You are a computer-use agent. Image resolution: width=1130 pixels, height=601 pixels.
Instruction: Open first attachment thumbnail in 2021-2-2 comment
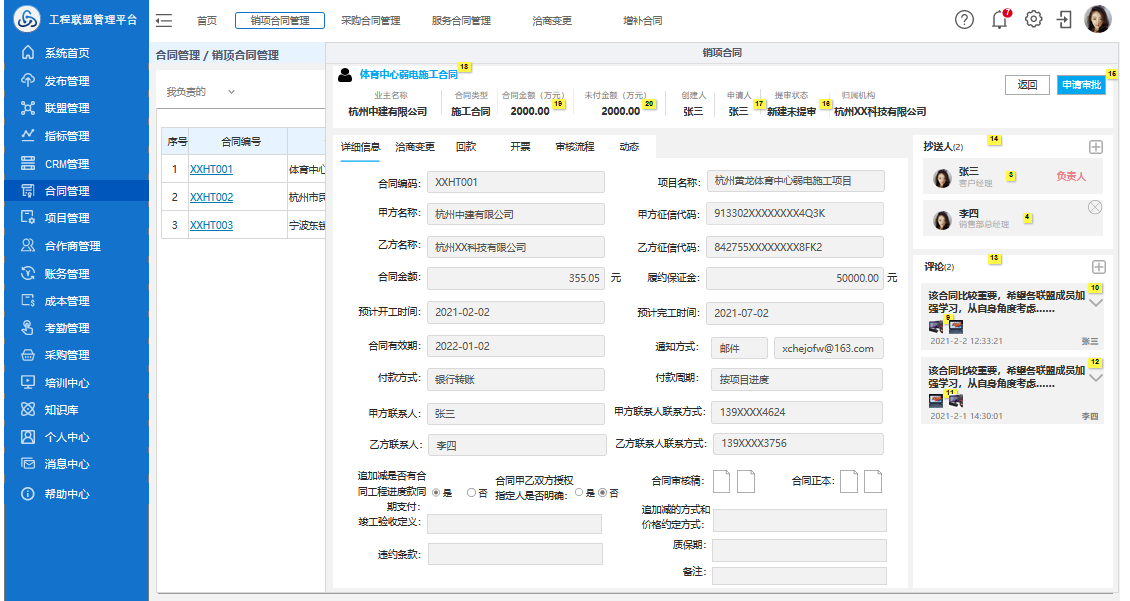pyautogui.click(x=936, y=326)
